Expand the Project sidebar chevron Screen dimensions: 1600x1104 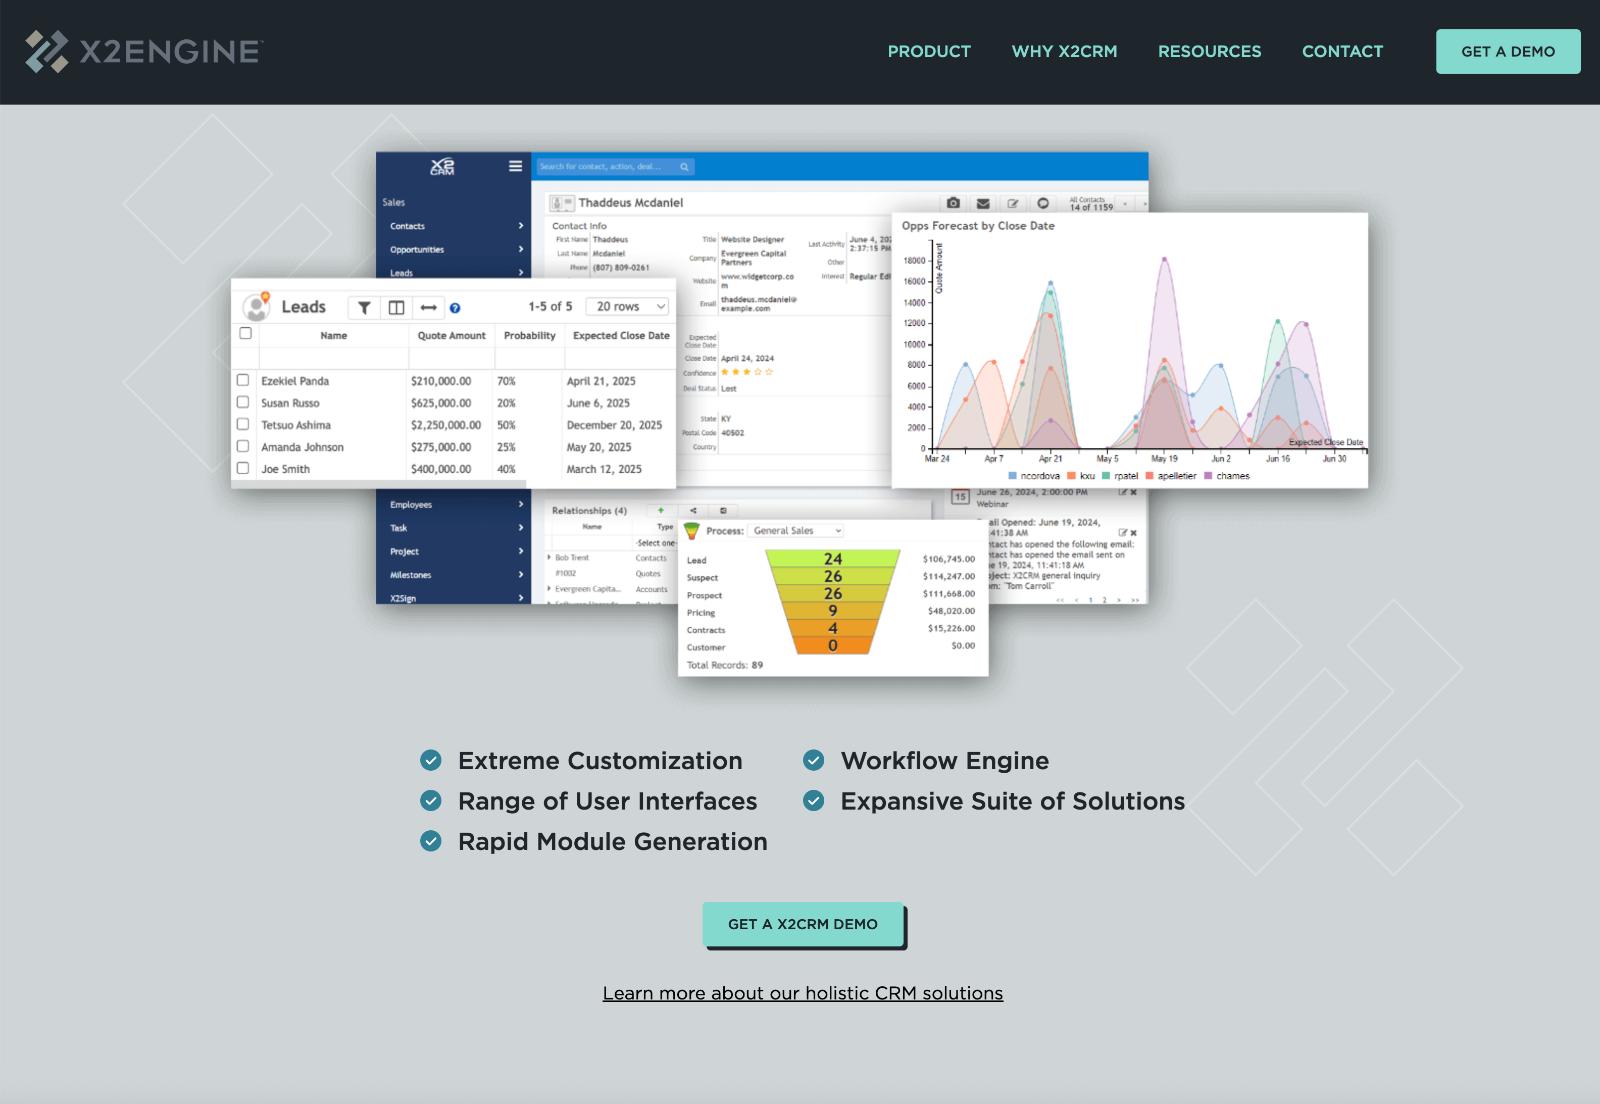(x=520, y=551)
